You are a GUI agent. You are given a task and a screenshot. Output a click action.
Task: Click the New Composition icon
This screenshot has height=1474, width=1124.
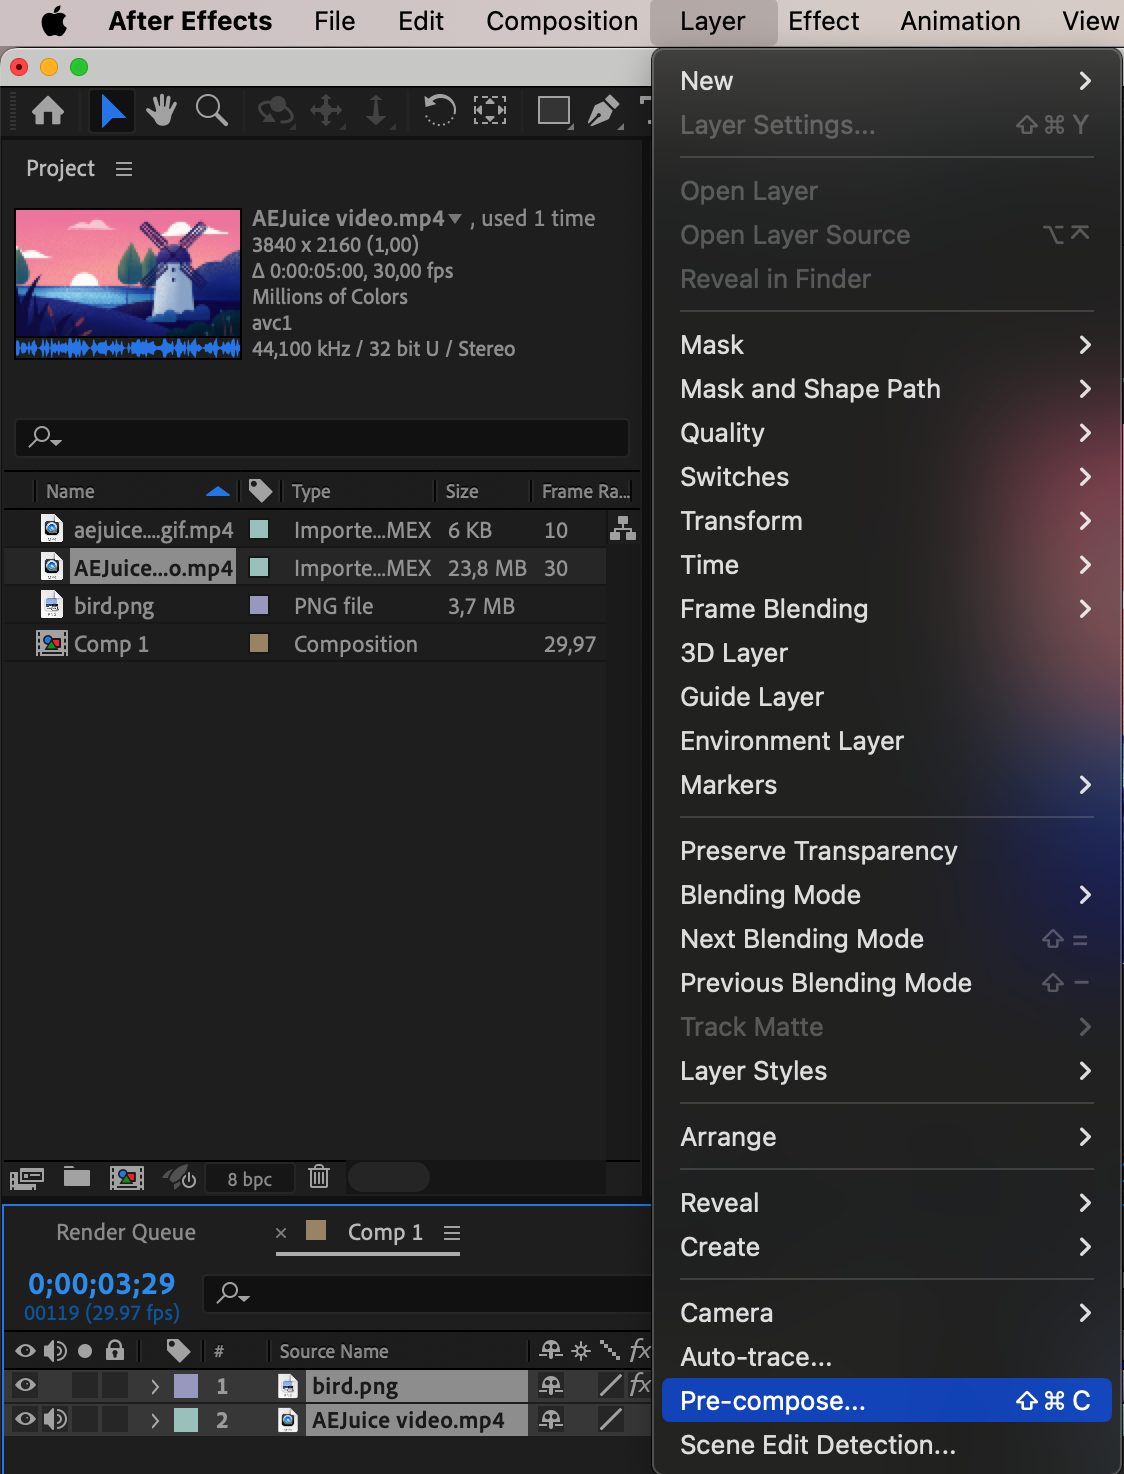pyautogui.click(x=126, y=1178)
